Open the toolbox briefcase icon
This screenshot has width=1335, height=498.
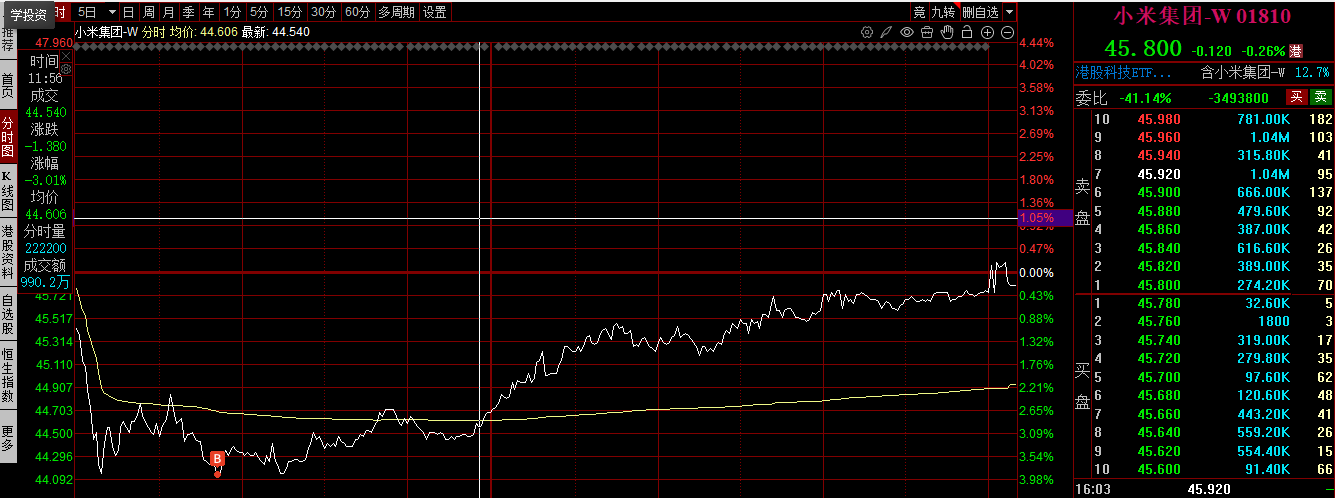927,32
